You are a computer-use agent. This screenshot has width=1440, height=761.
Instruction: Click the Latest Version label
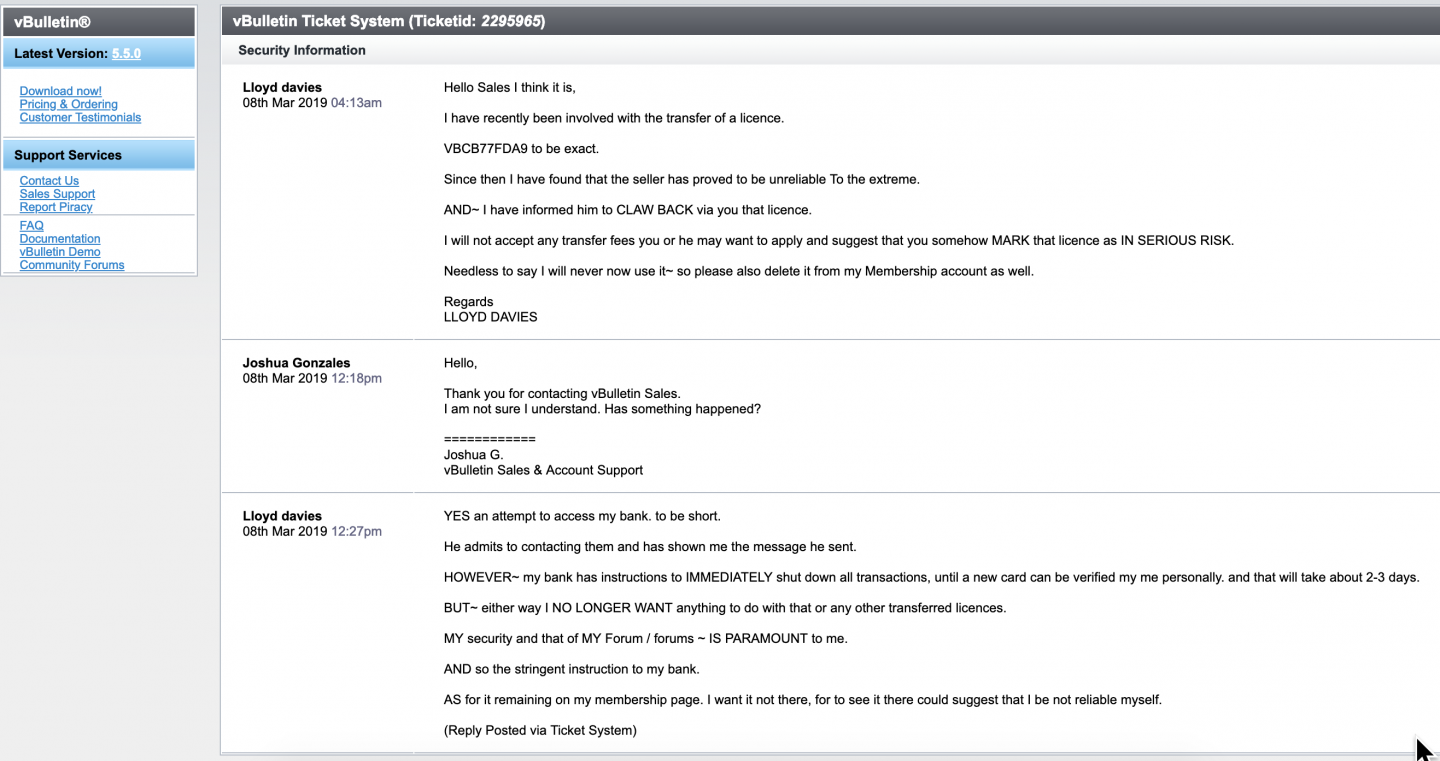click(61, 54)
